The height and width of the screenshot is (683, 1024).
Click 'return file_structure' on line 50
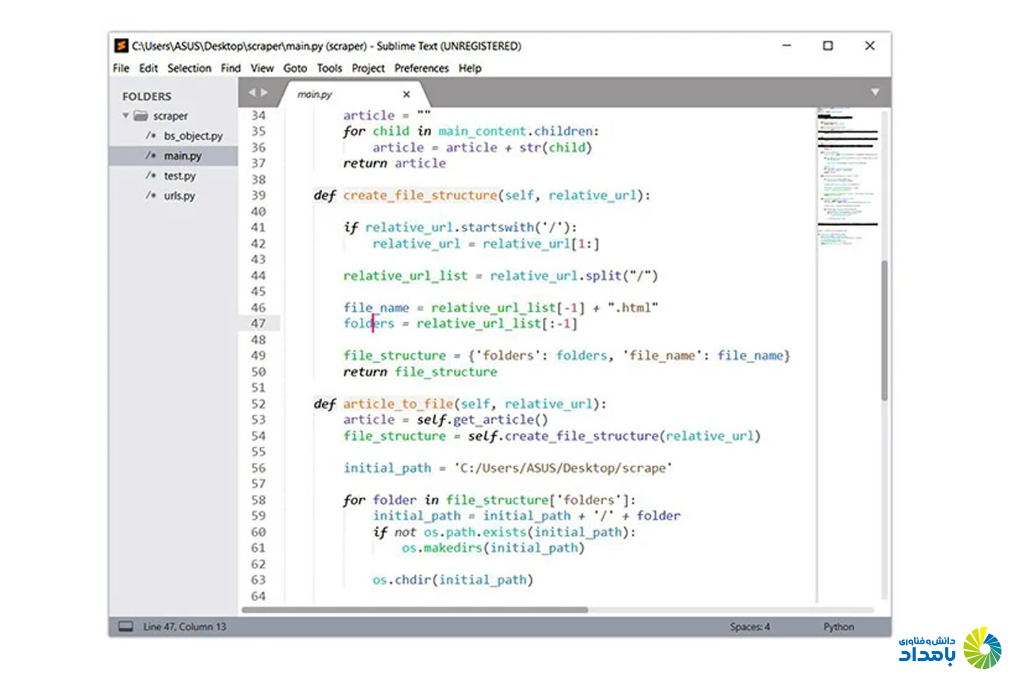coord(420,372)
